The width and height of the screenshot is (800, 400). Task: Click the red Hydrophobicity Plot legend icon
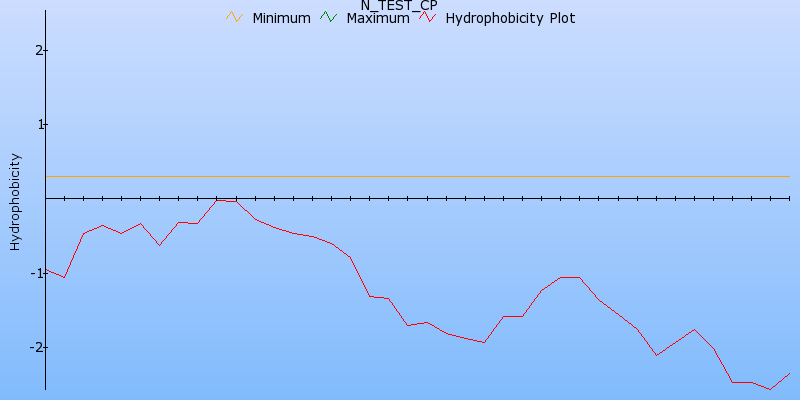tap(427, 17)
